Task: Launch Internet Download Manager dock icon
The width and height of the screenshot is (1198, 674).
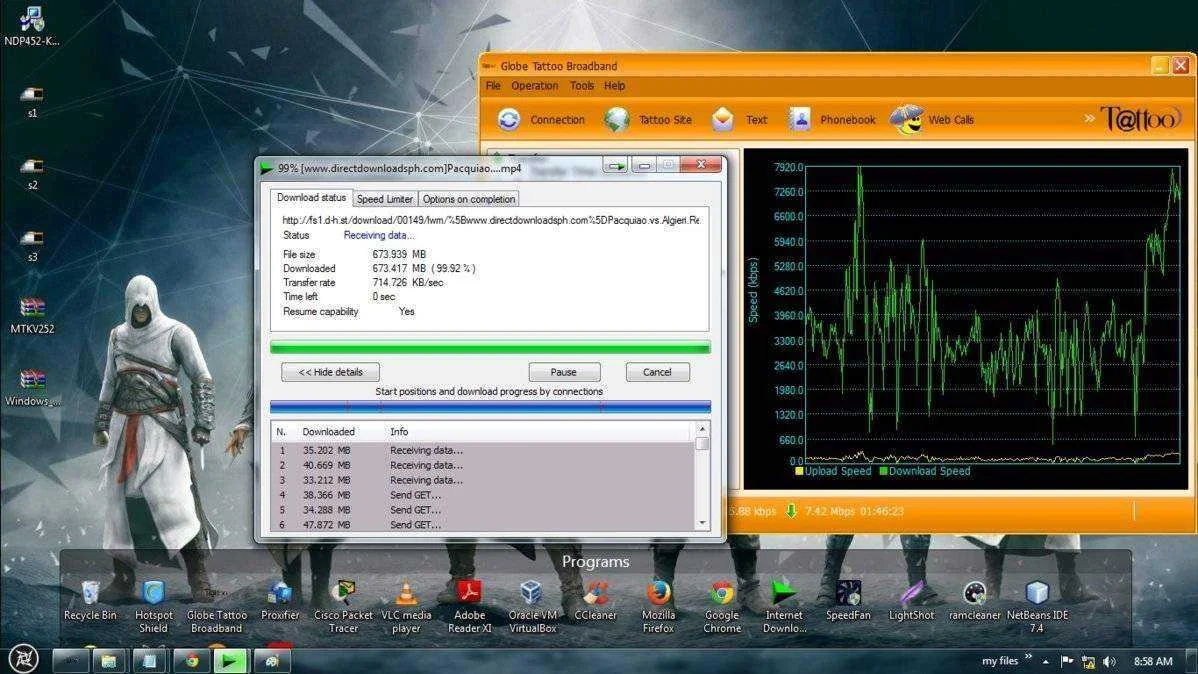Action: pos(785,607)
